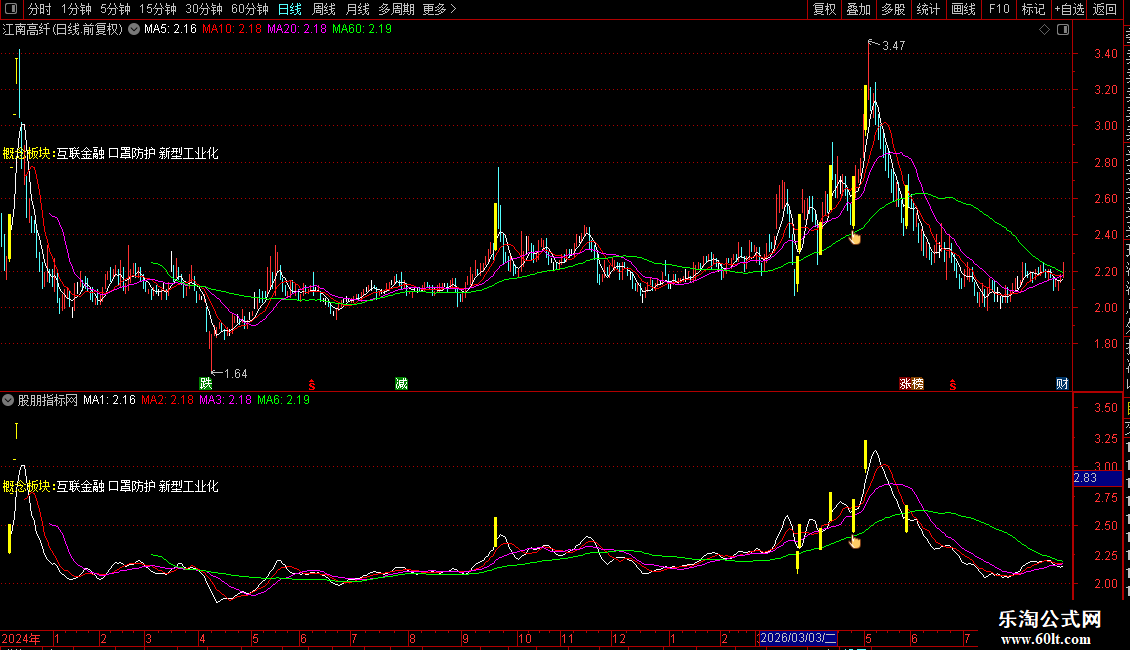Viewport: 1130px width, 650px height.
Task: Click the MA6: 2.19 indicator value
Action: point(283,400)
